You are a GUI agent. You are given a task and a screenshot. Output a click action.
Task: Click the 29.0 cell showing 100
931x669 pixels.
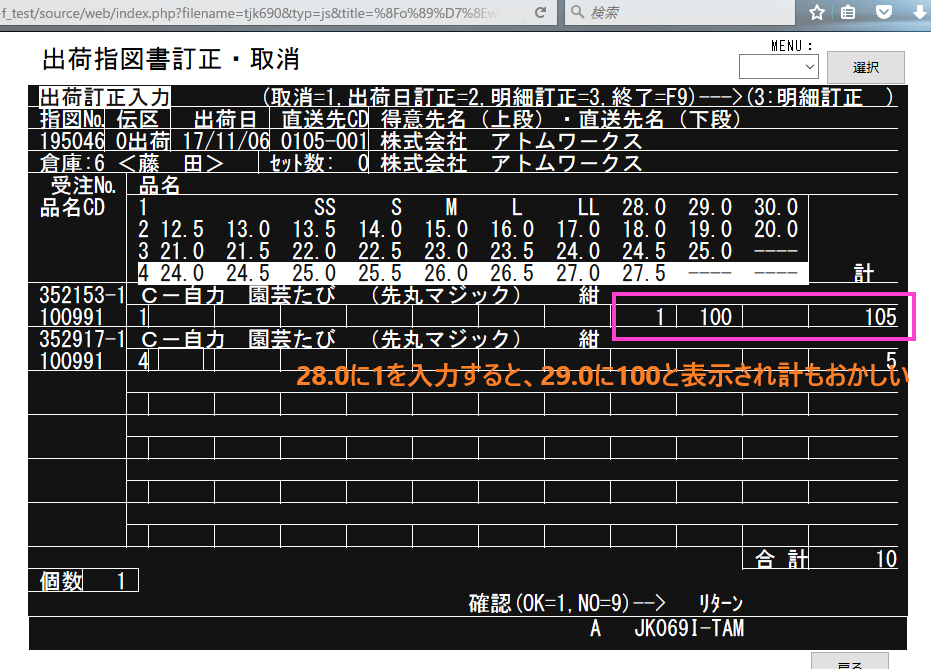tap(709, 317)
